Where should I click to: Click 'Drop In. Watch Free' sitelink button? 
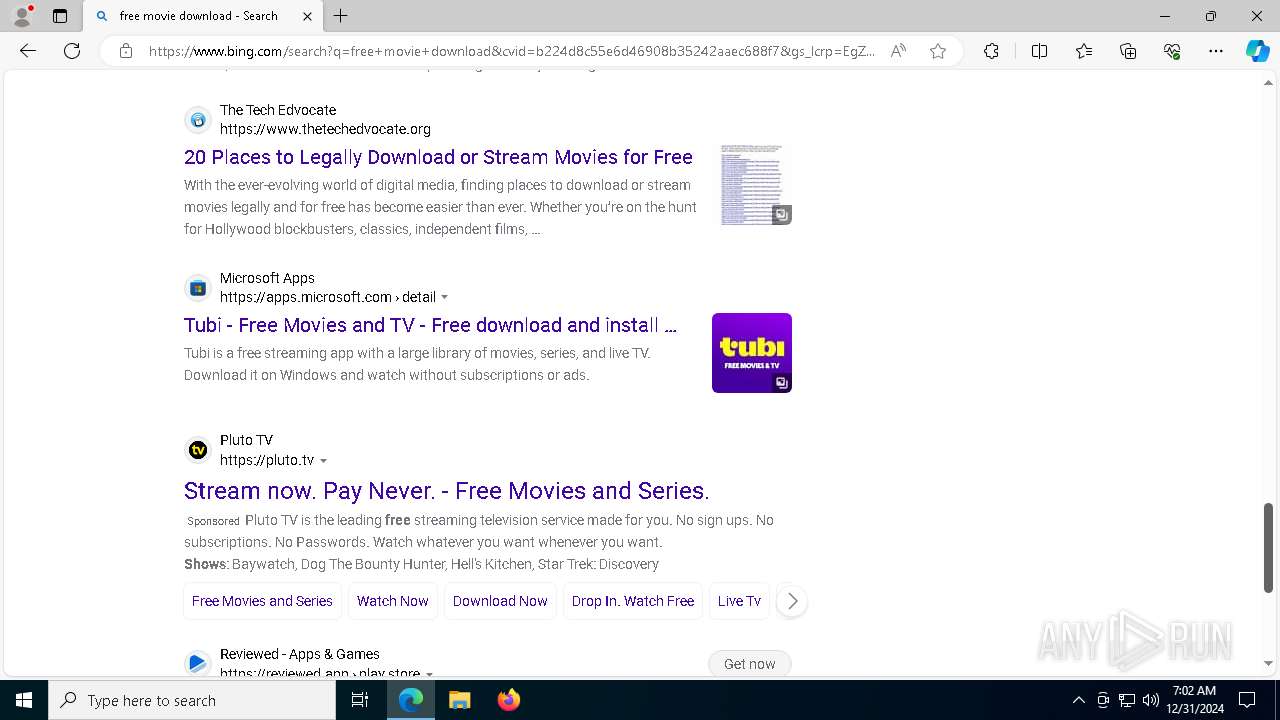coord(633,601)
